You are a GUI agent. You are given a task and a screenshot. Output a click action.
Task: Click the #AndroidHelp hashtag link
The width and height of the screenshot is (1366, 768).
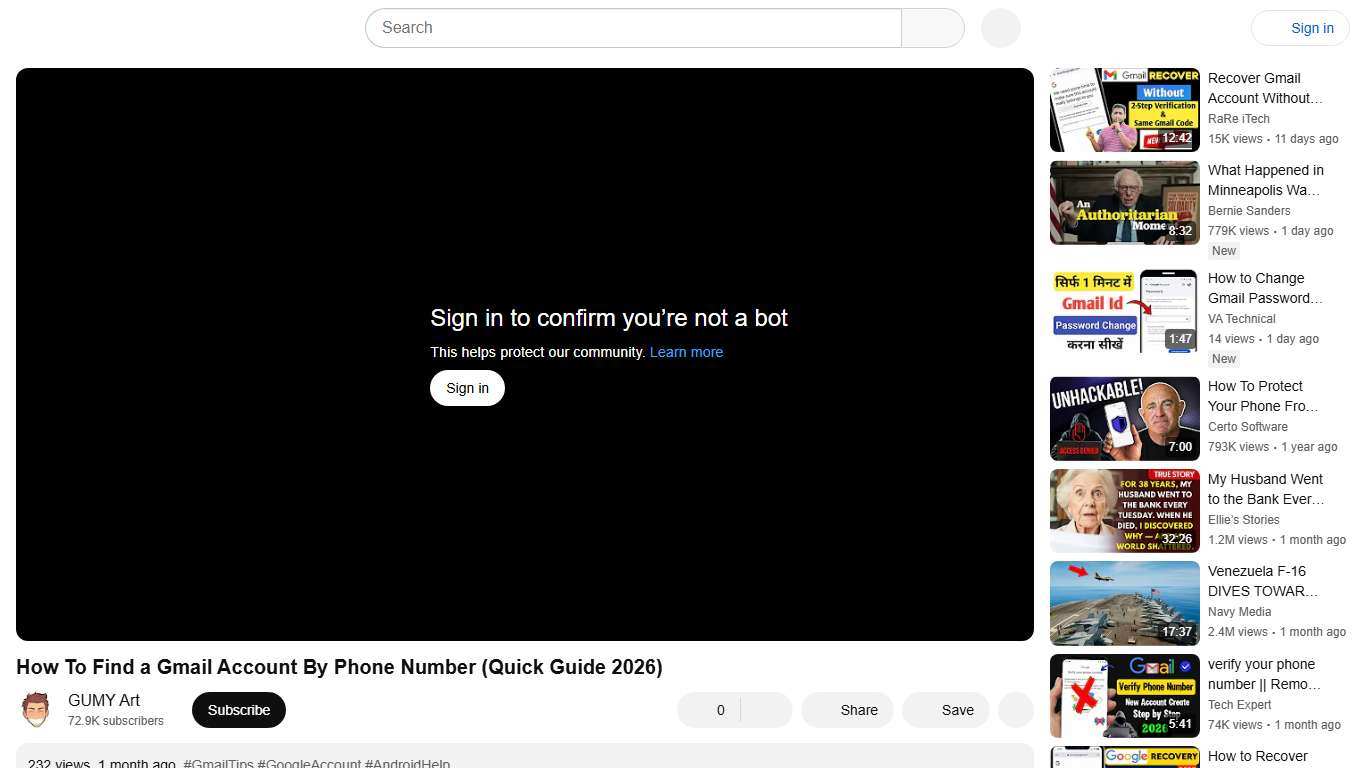coord(407,763)
